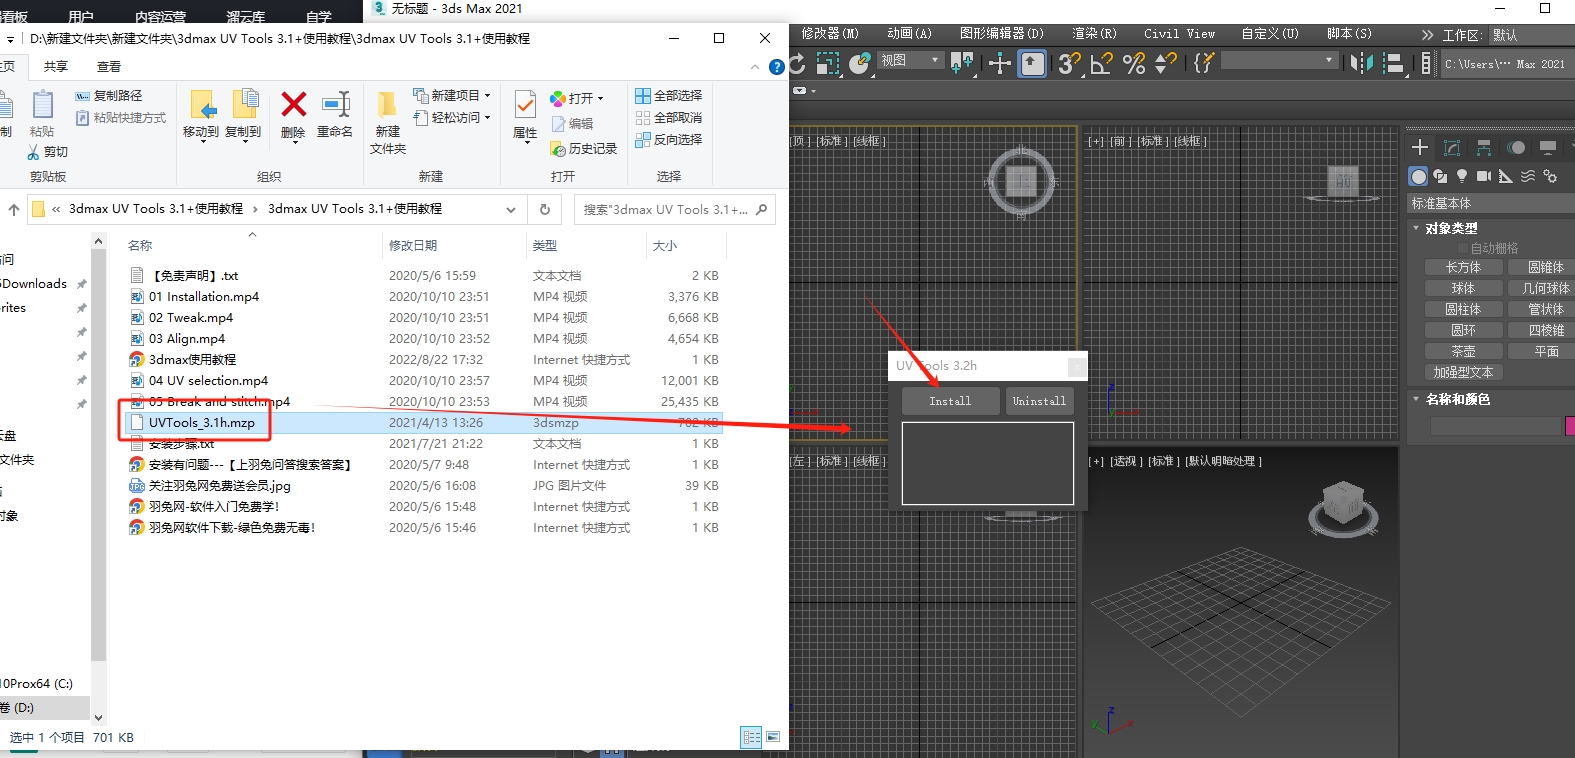
Task: Toggle Select and Manipulate mode
Action: [x=1032, y=64]
